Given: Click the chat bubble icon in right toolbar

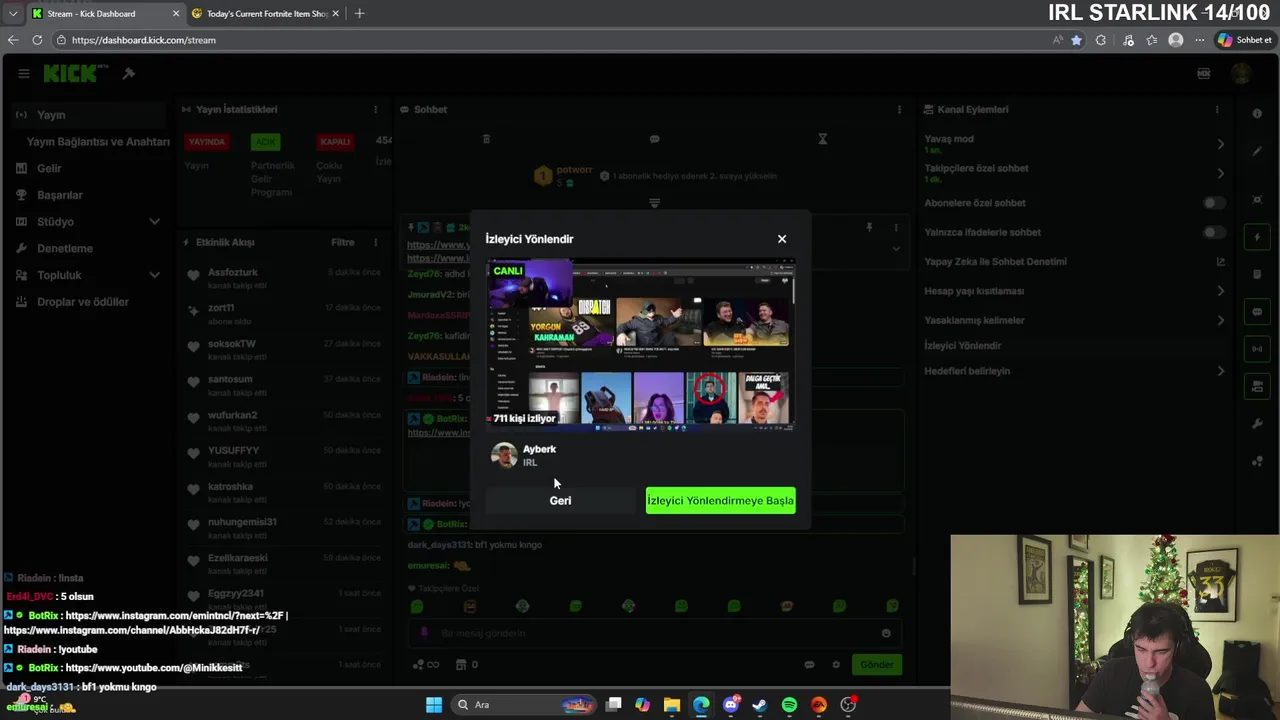Looking at the screenshot, I should click(x=1257, y=312).
